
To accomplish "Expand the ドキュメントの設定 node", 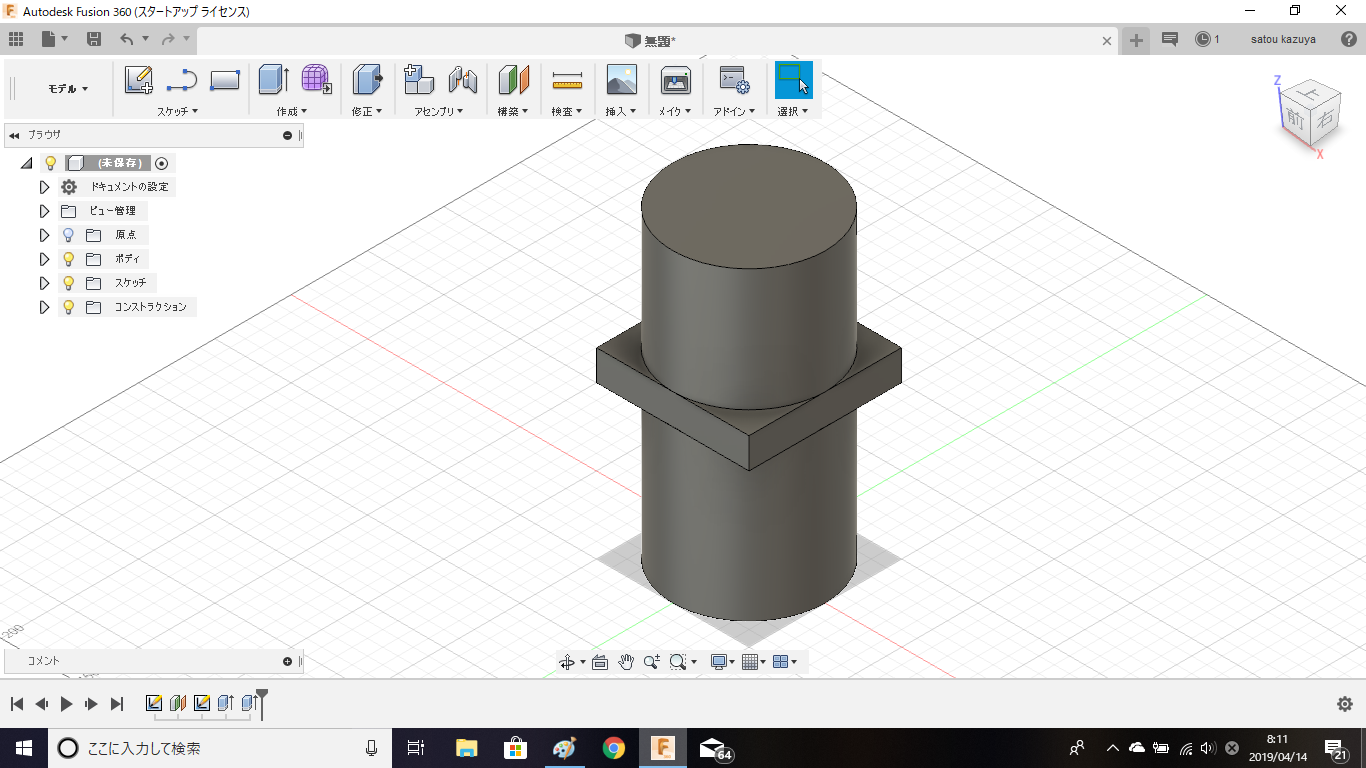I will click(x=44, y=187).
